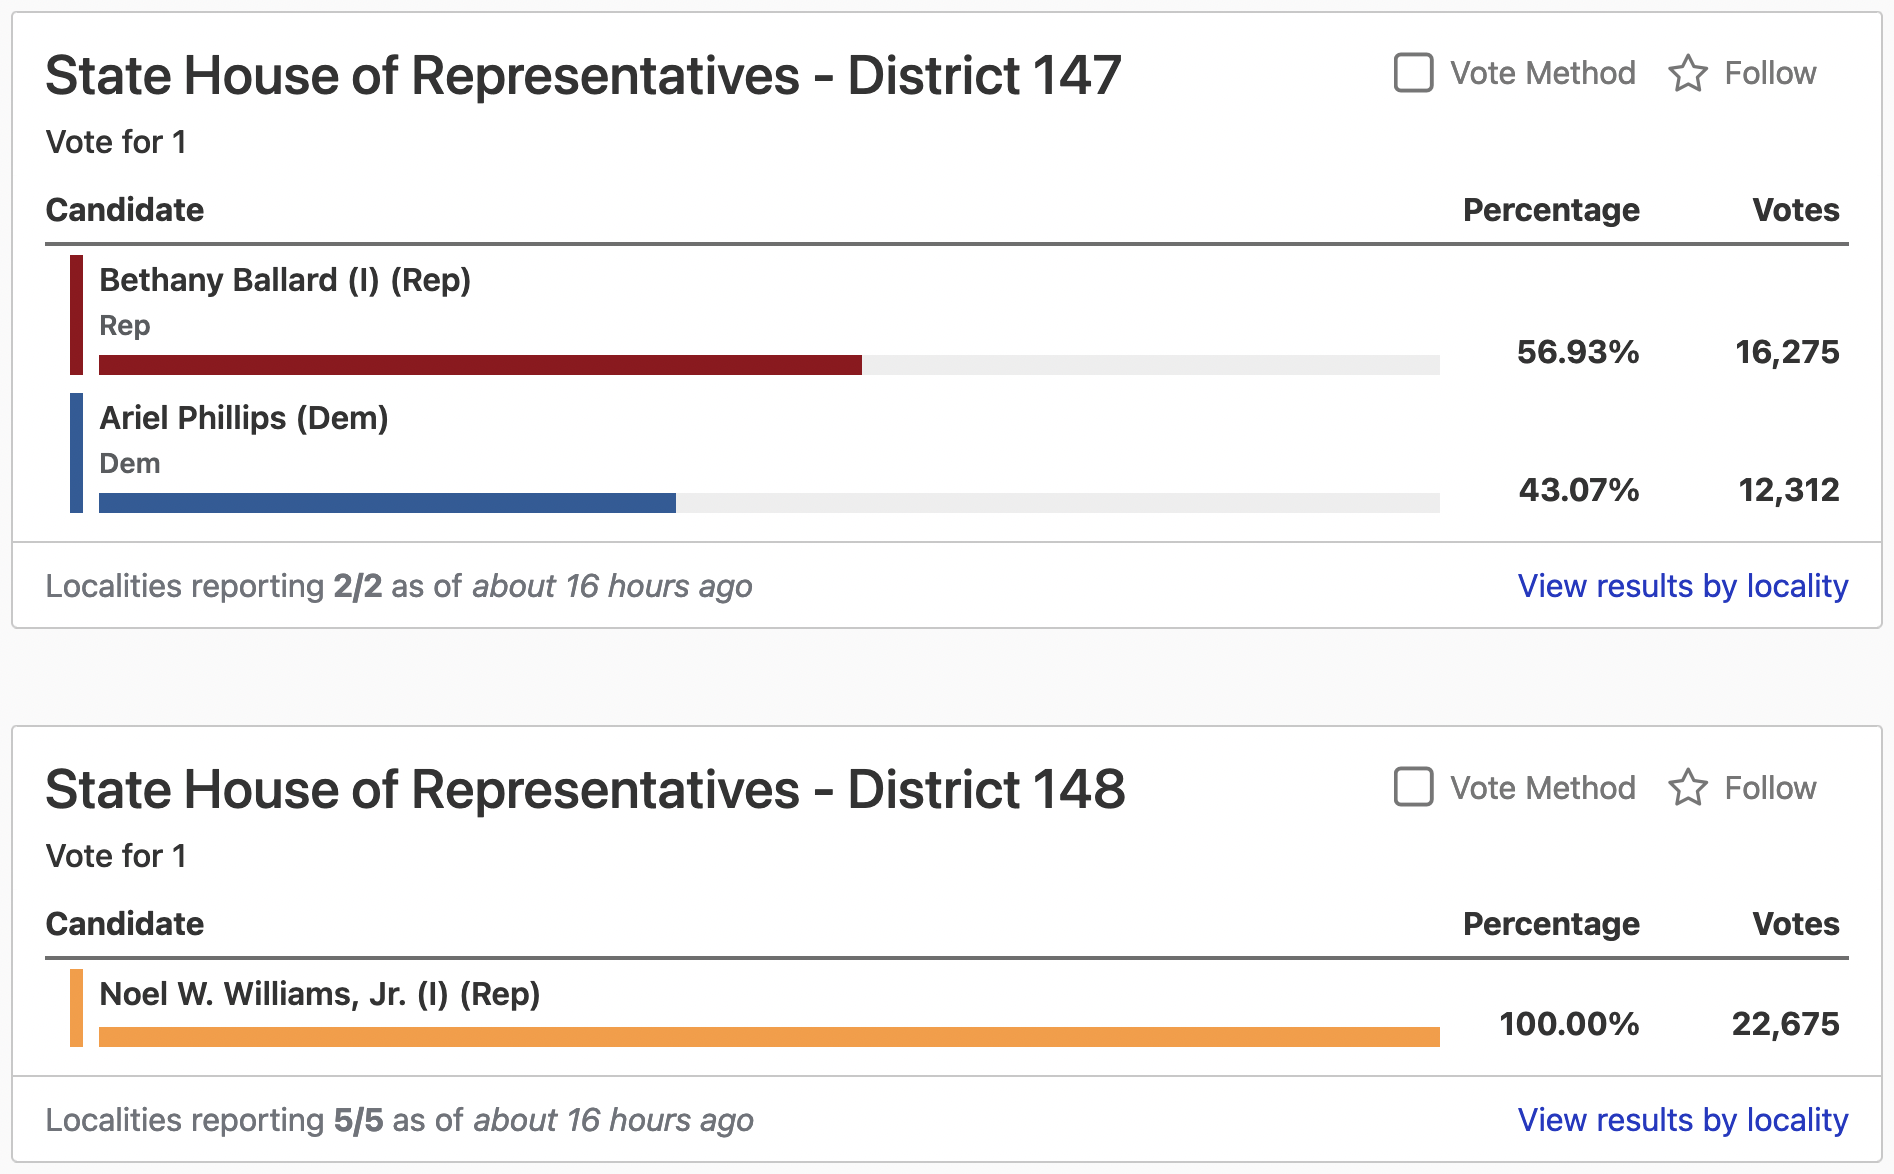Click the District 147 contest title
This screenshot has width=1894, height=1174.
pyautogui.click(x=584, y=76)
